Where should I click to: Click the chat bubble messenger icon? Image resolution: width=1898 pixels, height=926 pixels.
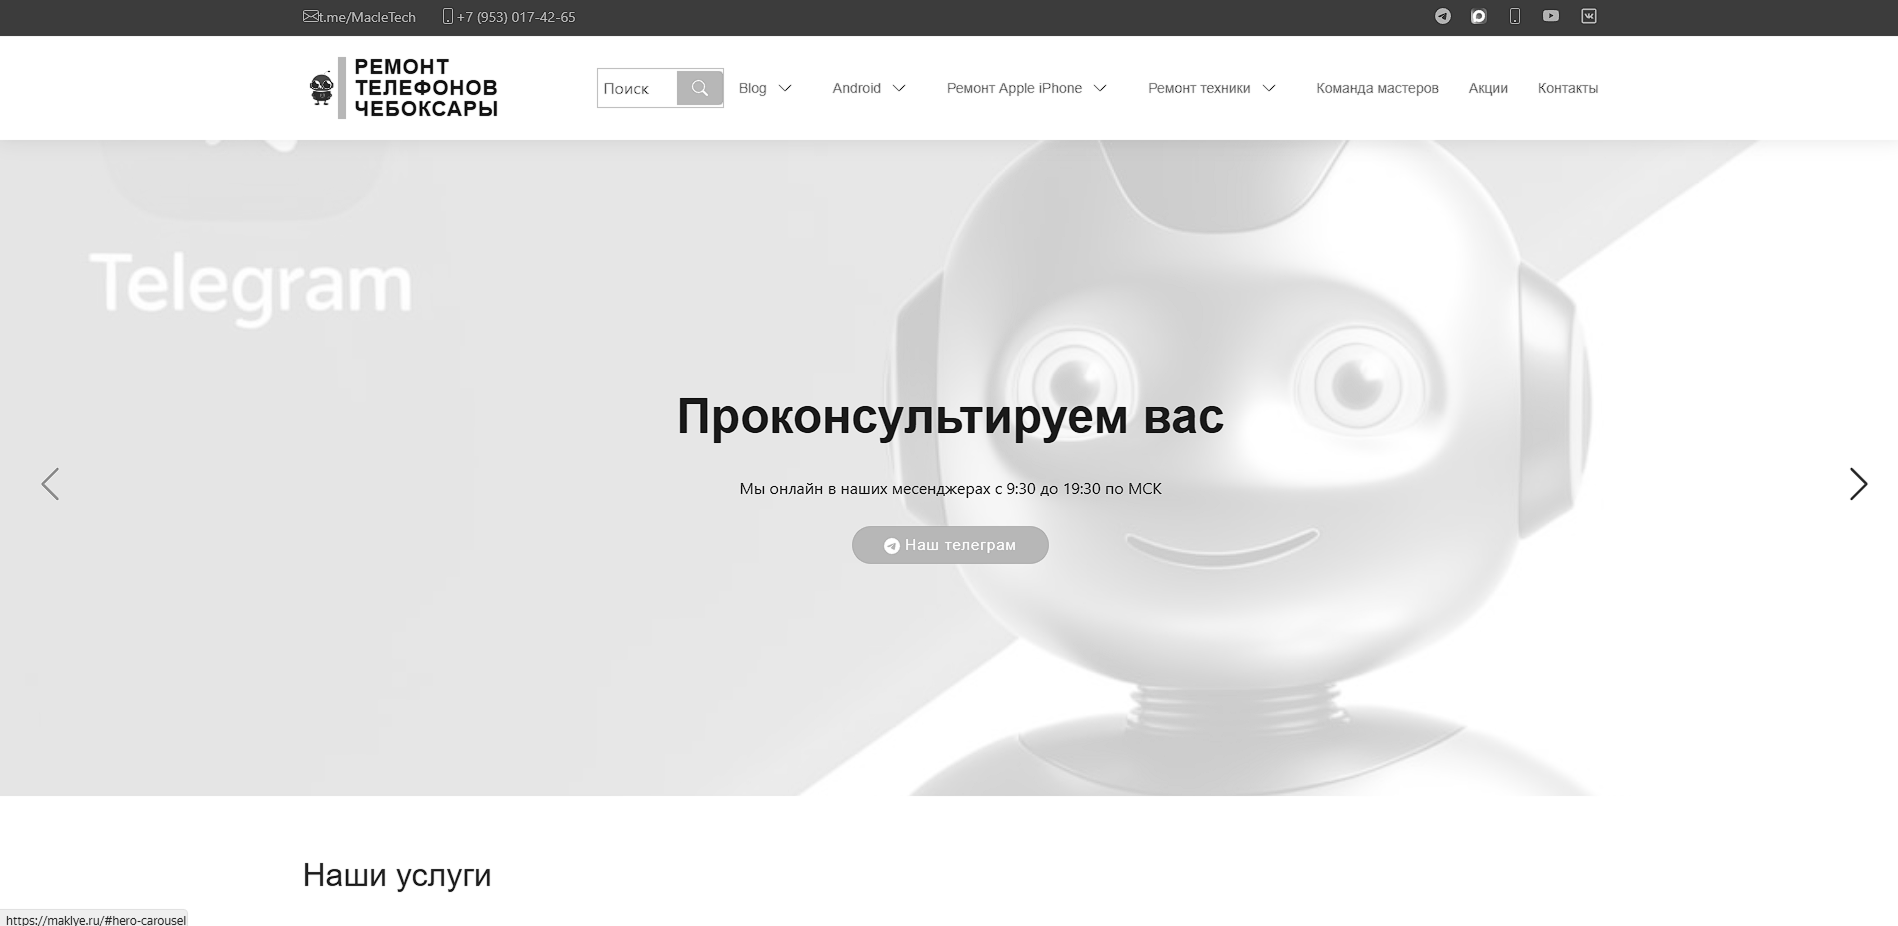[x=1478, y=16]
